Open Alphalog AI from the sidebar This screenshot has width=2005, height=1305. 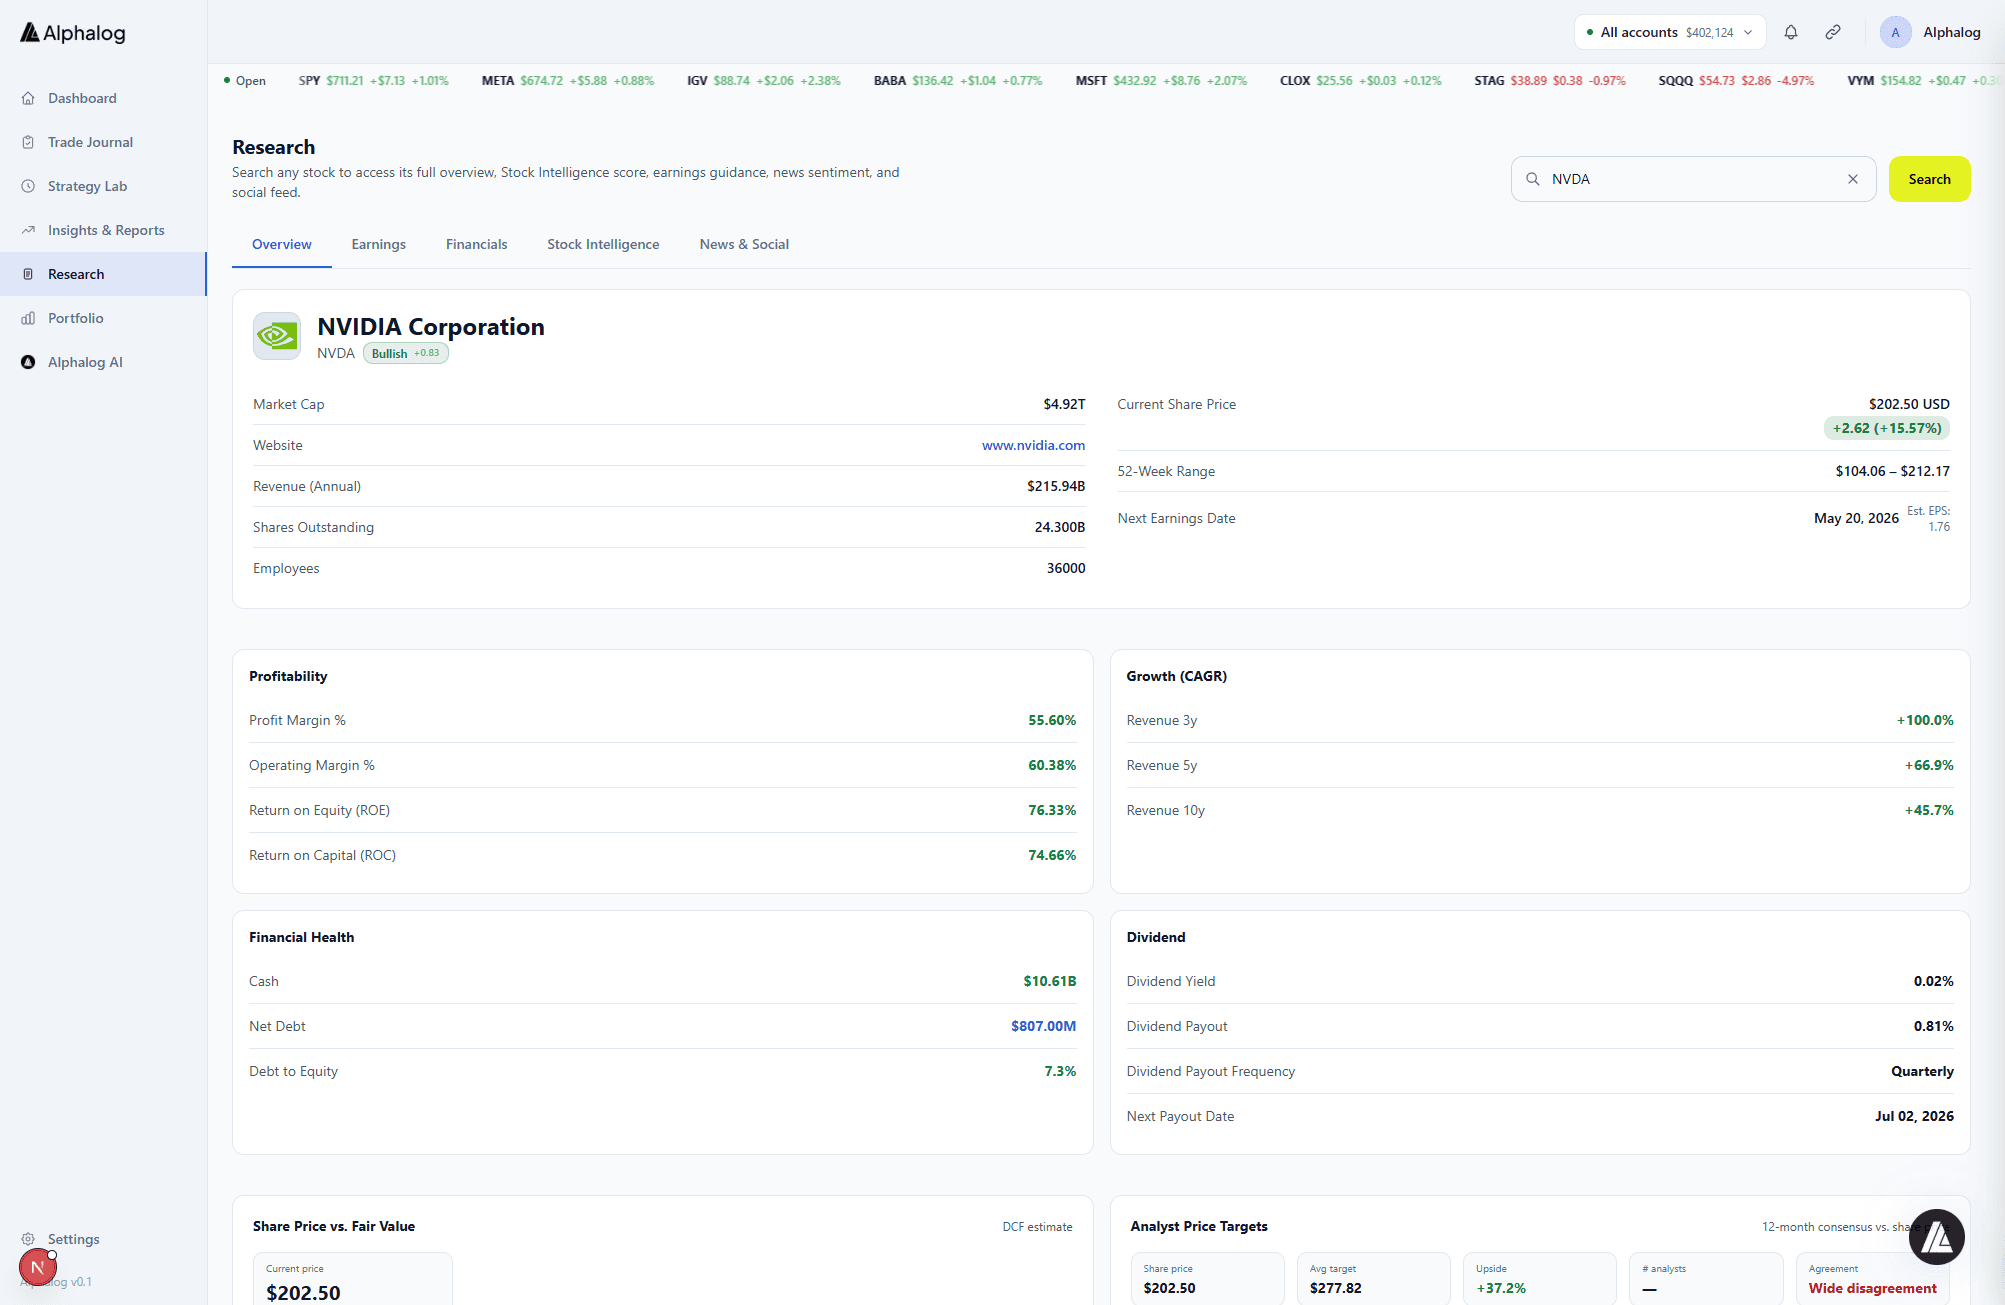coord(103,362)
